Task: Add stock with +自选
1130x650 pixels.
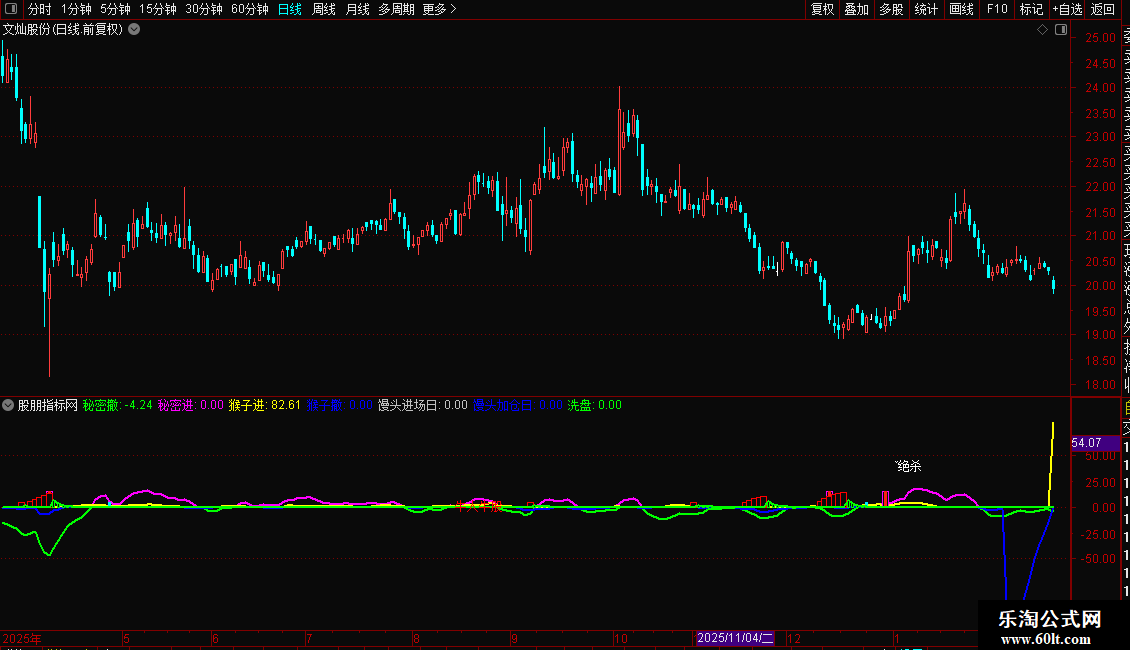Action: tap(1067, 9)
